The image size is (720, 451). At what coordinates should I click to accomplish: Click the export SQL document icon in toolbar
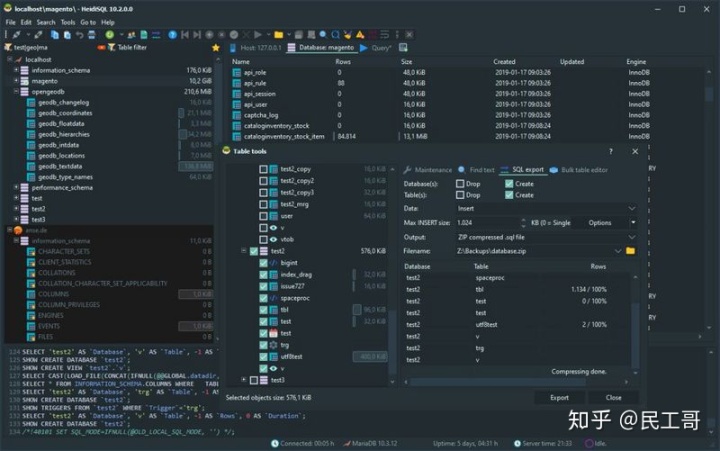click(x=144, y=34)
